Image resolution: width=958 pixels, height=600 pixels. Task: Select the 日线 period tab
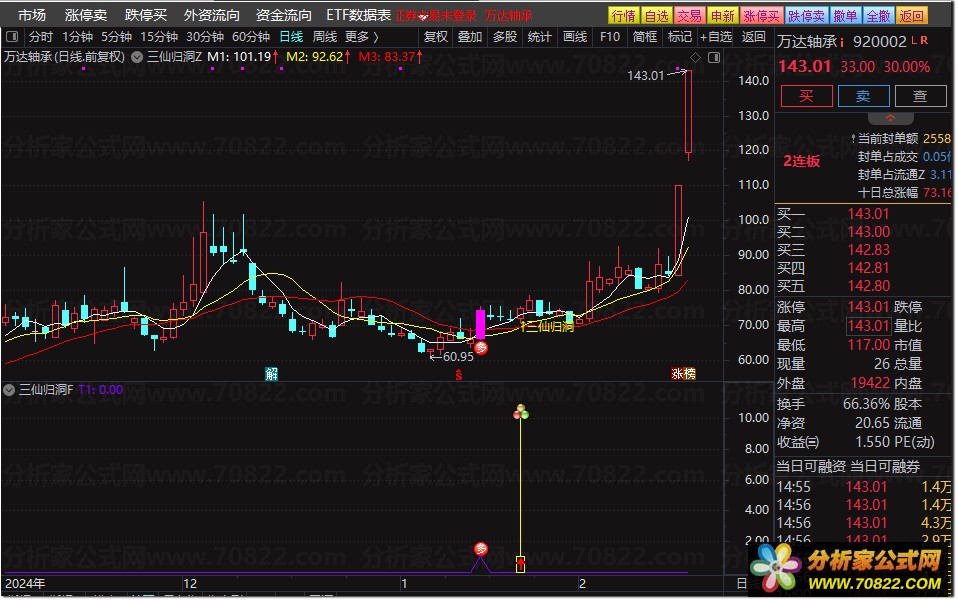tap(291, 37)
